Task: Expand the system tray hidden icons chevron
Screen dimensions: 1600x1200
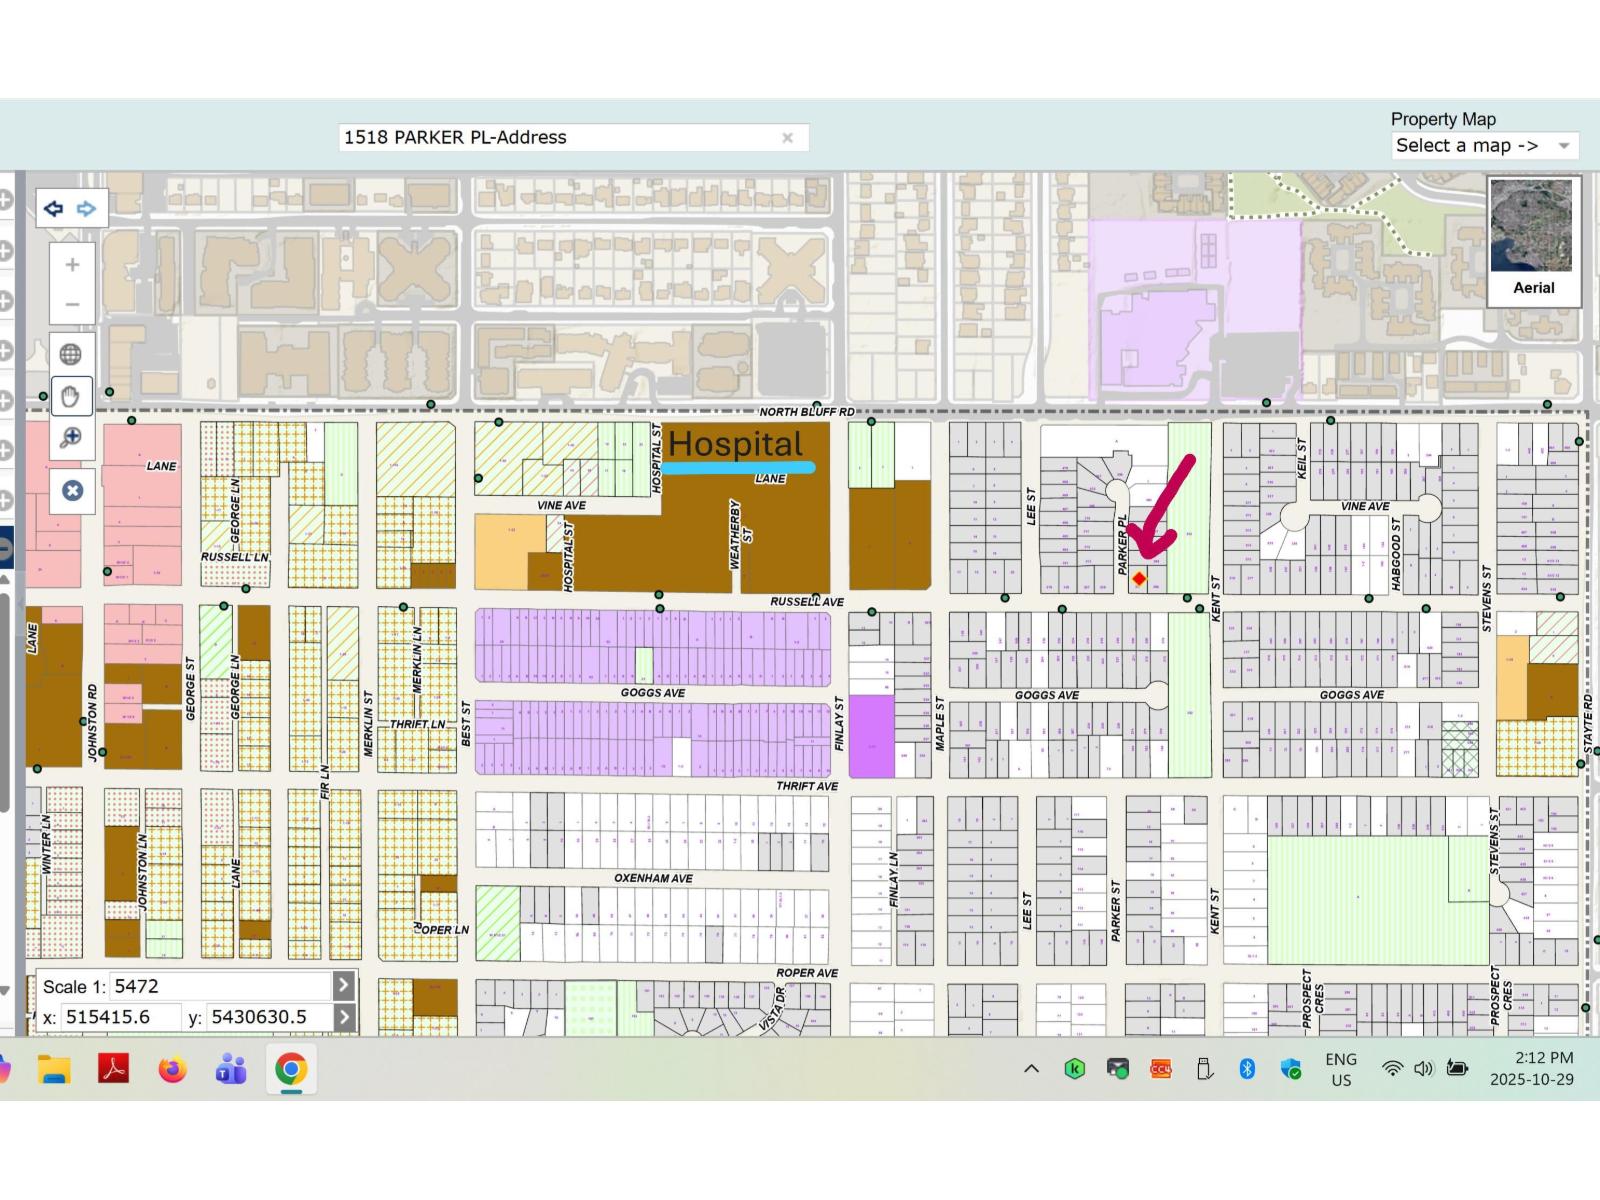Action: point(1031,1069)
